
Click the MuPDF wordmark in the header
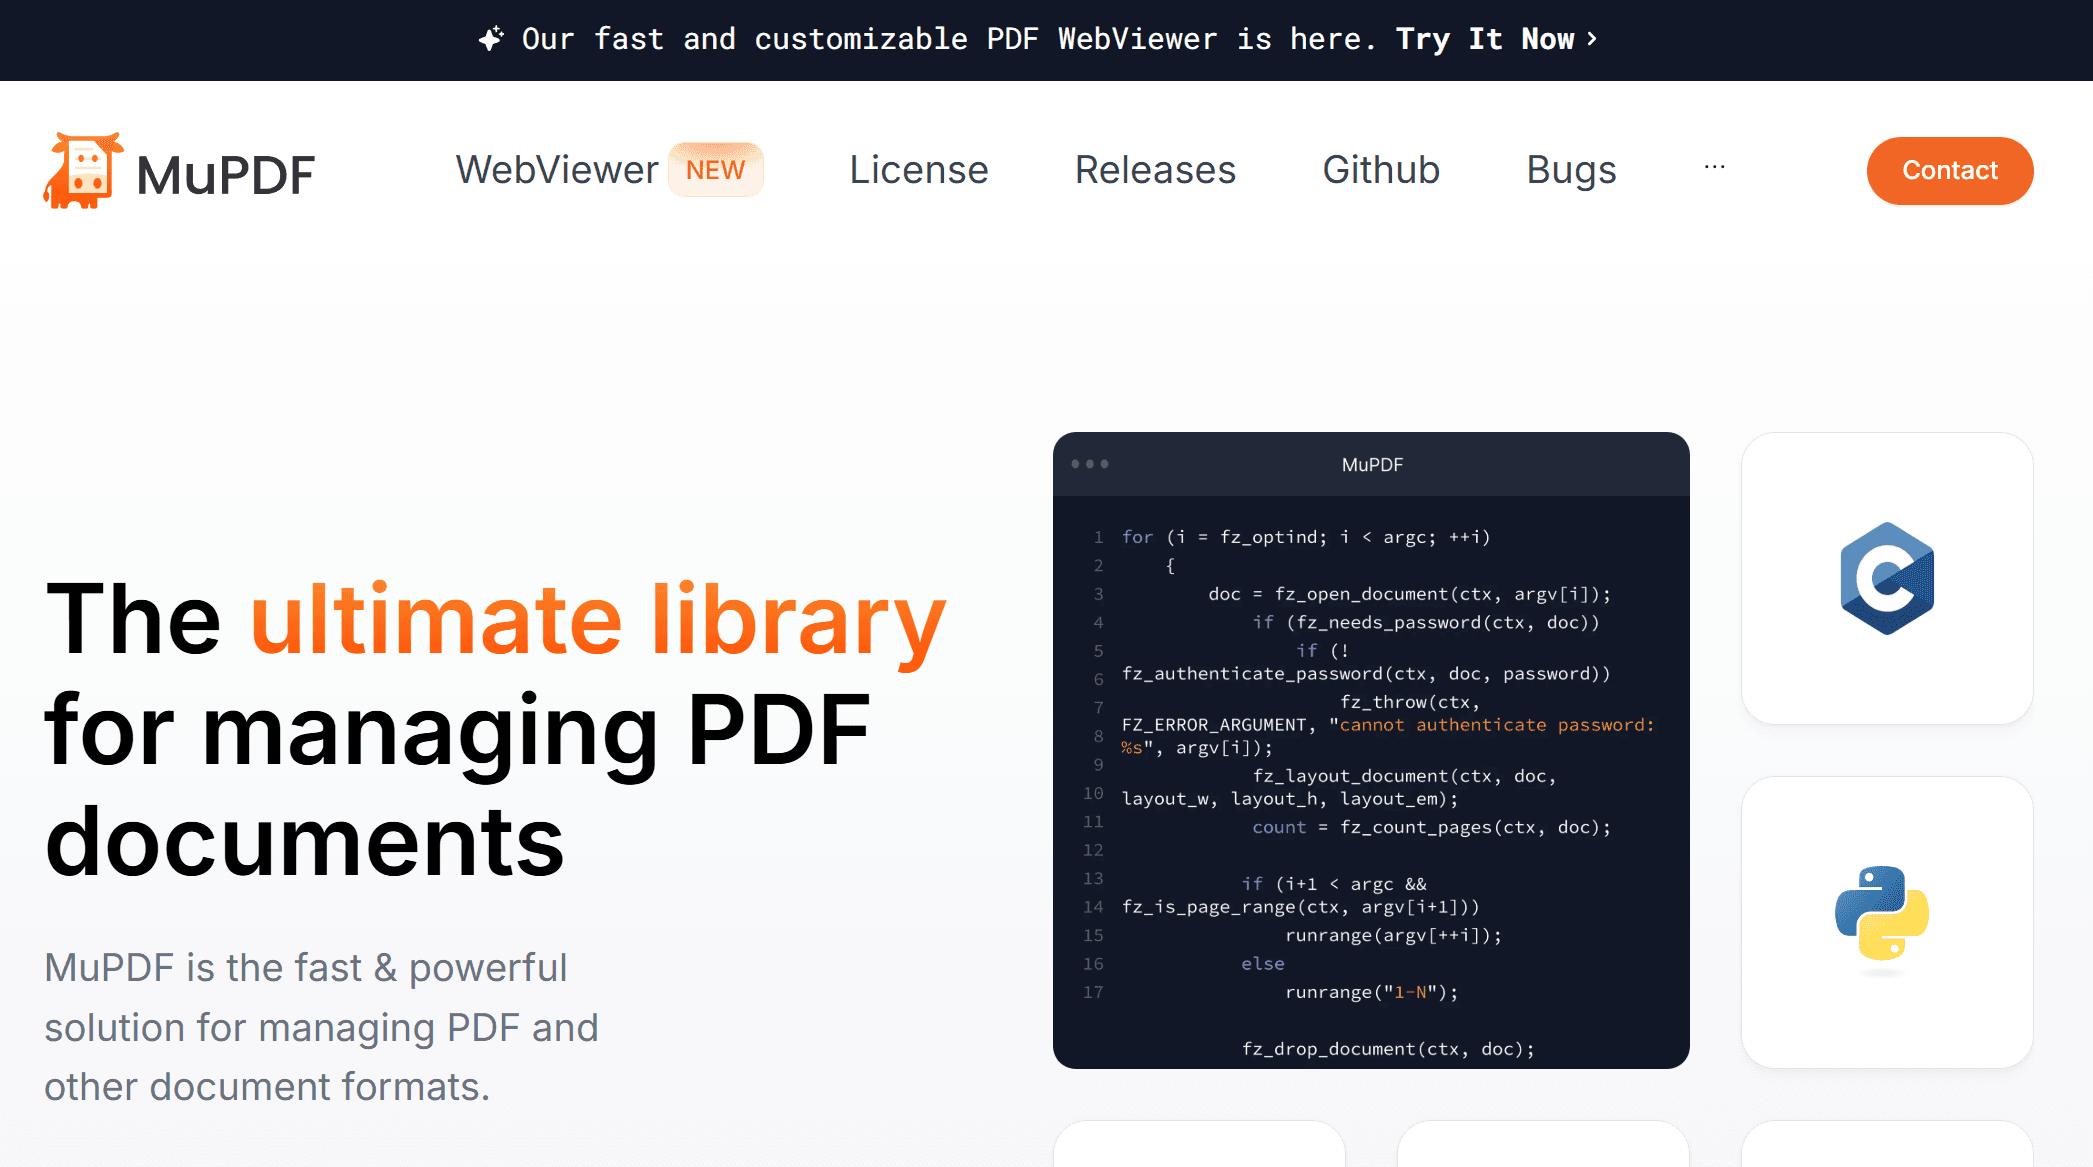225,175
